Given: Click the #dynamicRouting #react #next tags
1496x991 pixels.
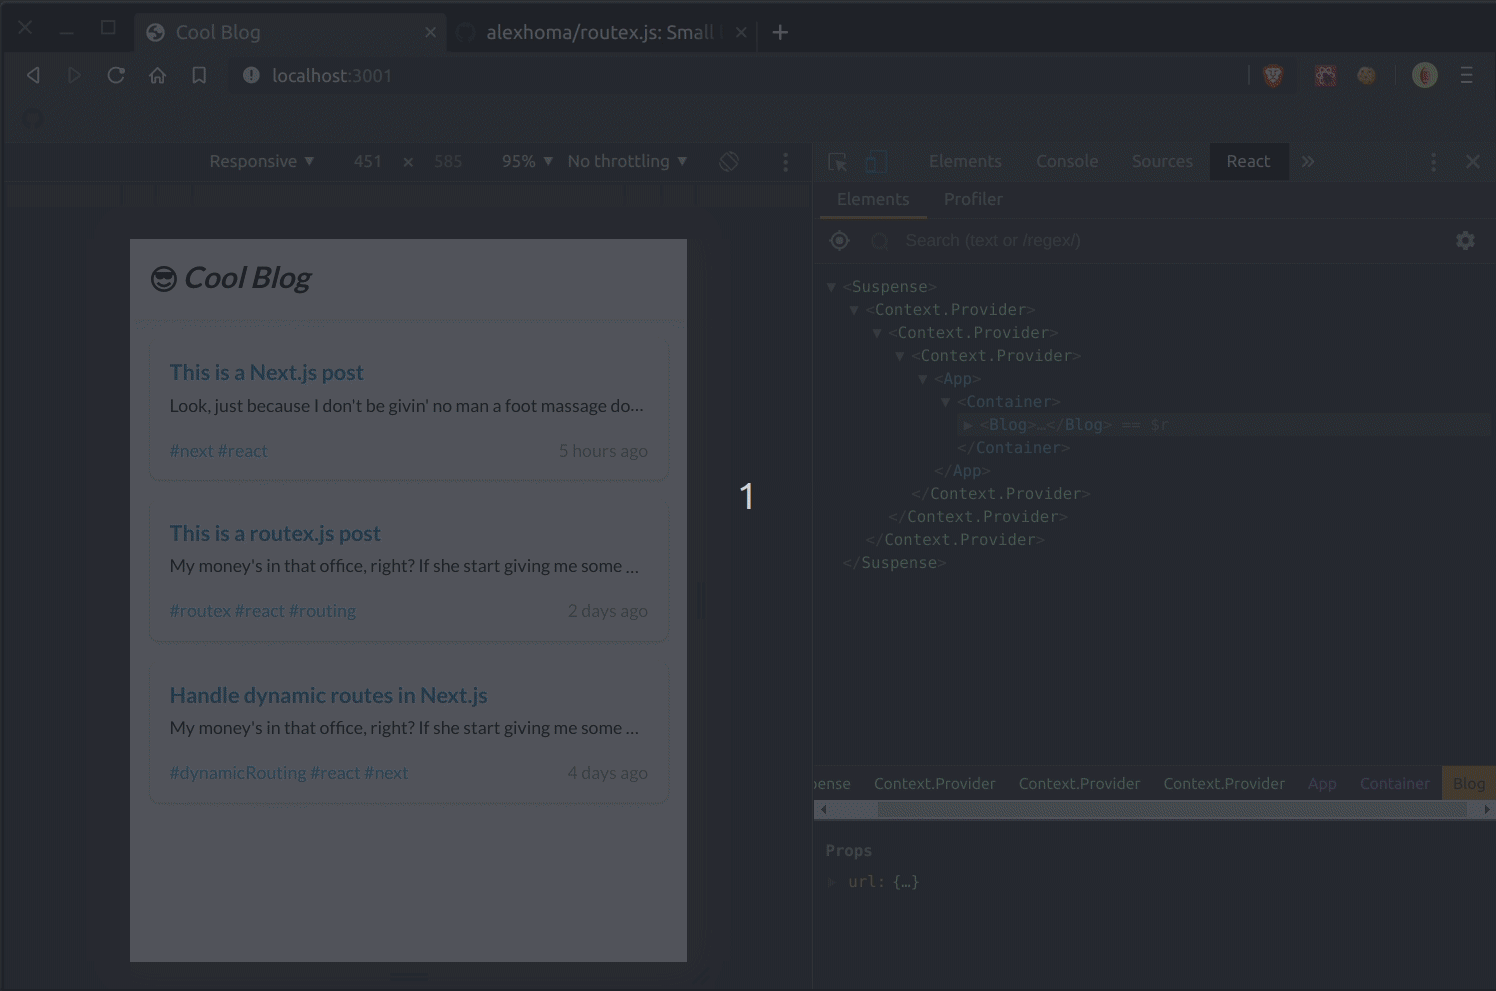Looking at the screenshot, I should pyautogui.click(x=288, y=773).
